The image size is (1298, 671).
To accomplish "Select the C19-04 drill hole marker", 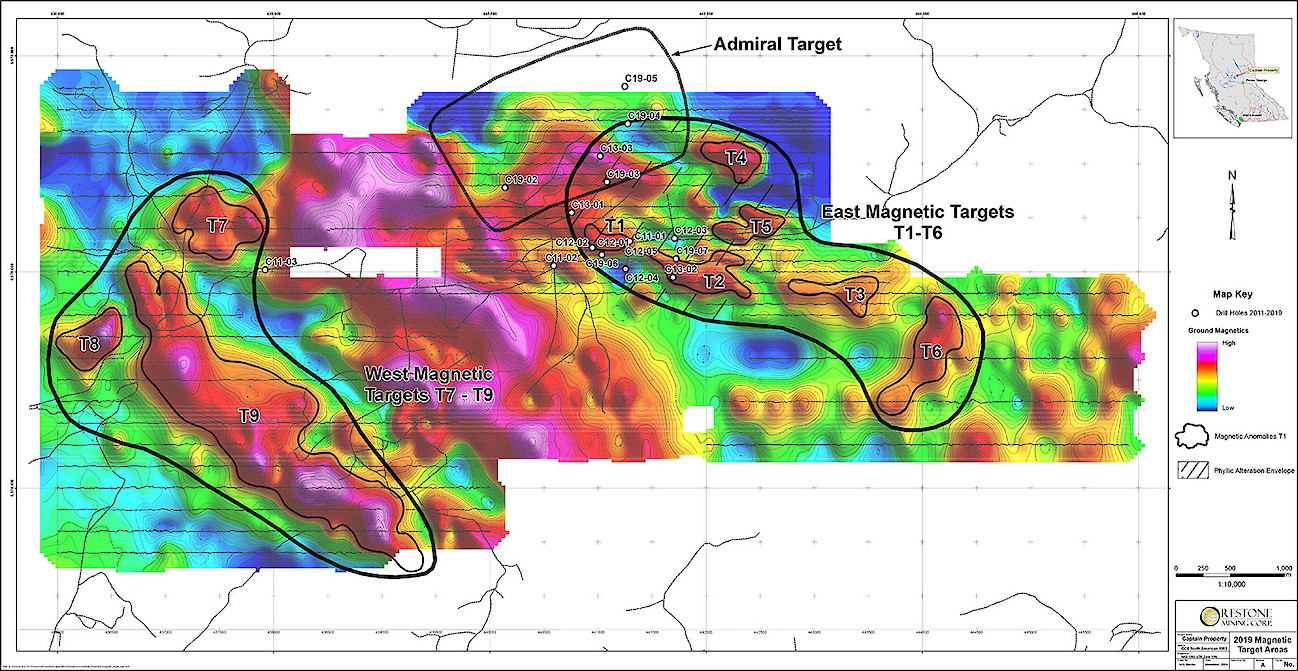I will click(x=628, y=124).
